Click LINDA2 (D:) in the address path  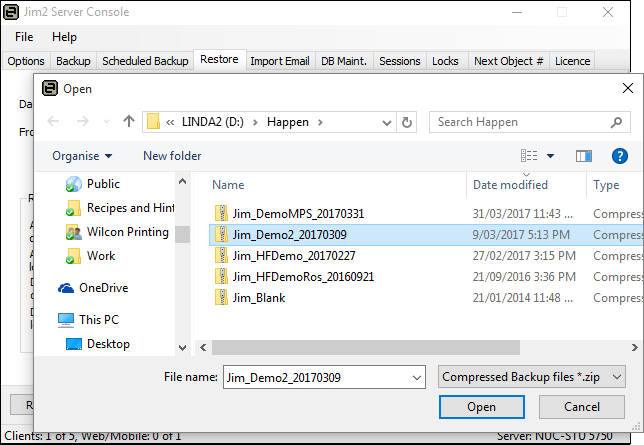213,122
